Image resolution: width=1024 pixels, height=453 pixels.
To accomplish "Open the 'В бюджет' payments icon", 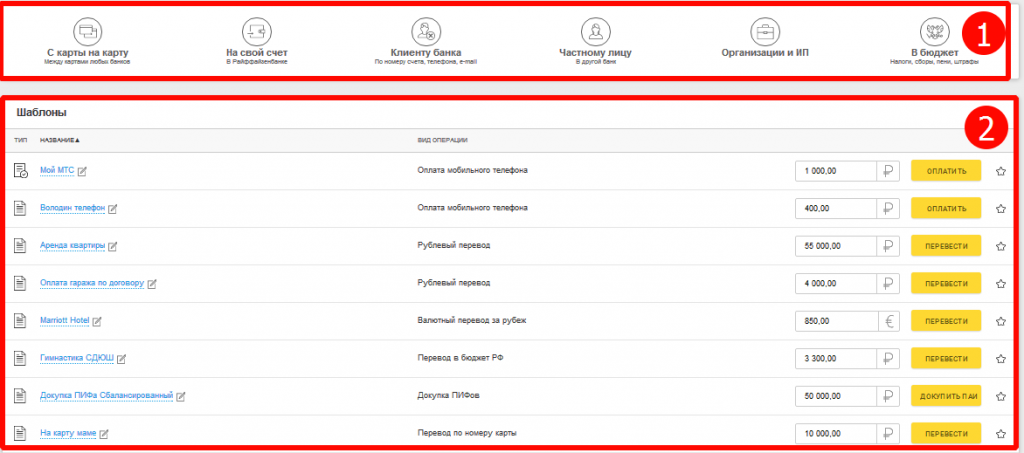I will [x=934, y=29].
